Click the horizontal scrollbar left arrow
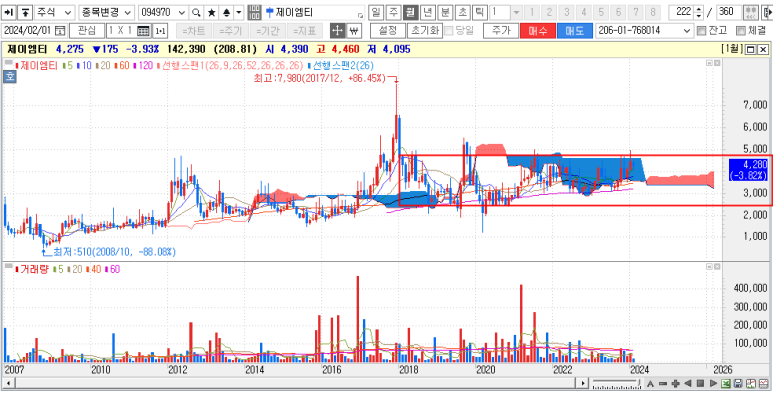Image resolution: width=773 pixels, height=397 pixels. pyautogui.click(x=7, y=383)
